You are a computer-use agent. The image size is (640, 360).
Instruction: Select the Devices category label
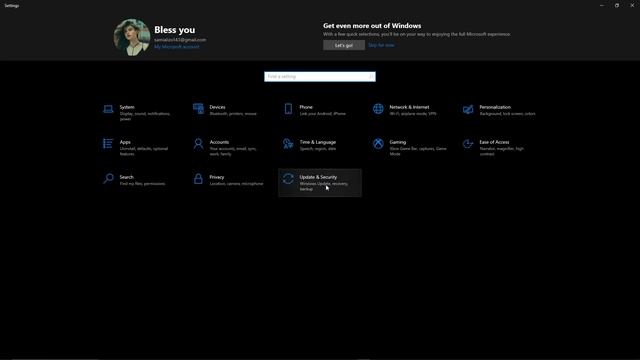coord(218,107)
